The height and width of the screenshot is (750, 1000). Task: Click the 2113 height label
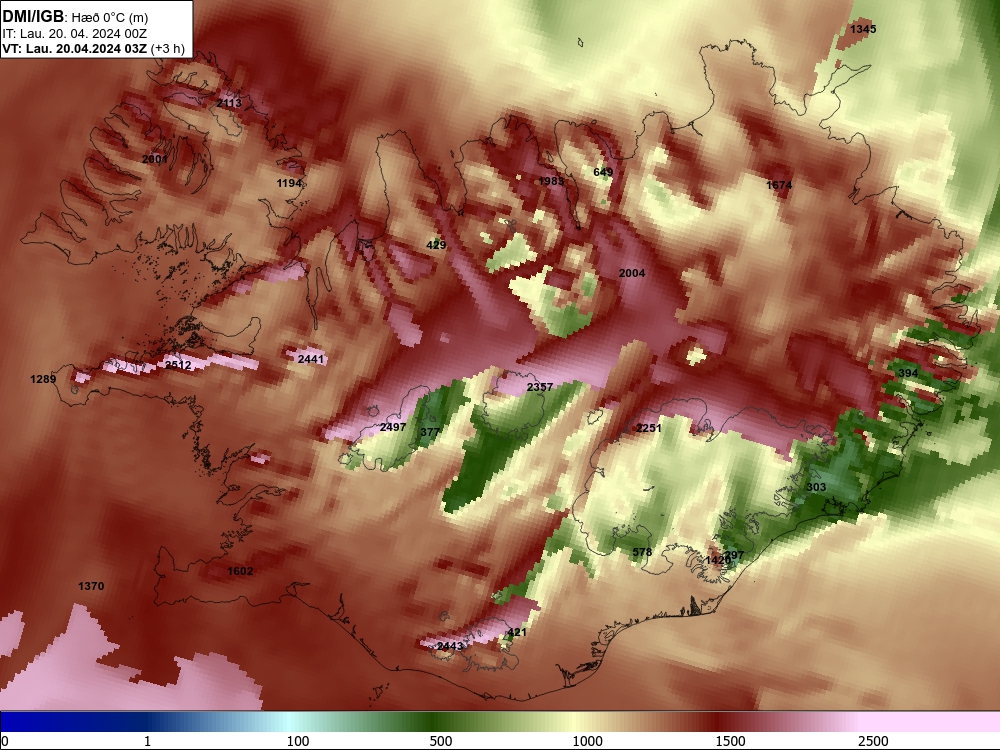coord(229,103)
